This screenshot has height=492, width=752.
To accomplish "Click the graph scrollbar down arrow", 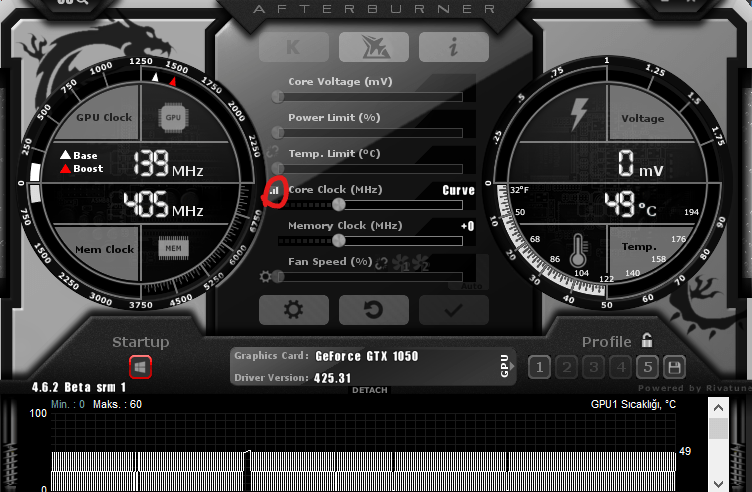I will [718, 483].
